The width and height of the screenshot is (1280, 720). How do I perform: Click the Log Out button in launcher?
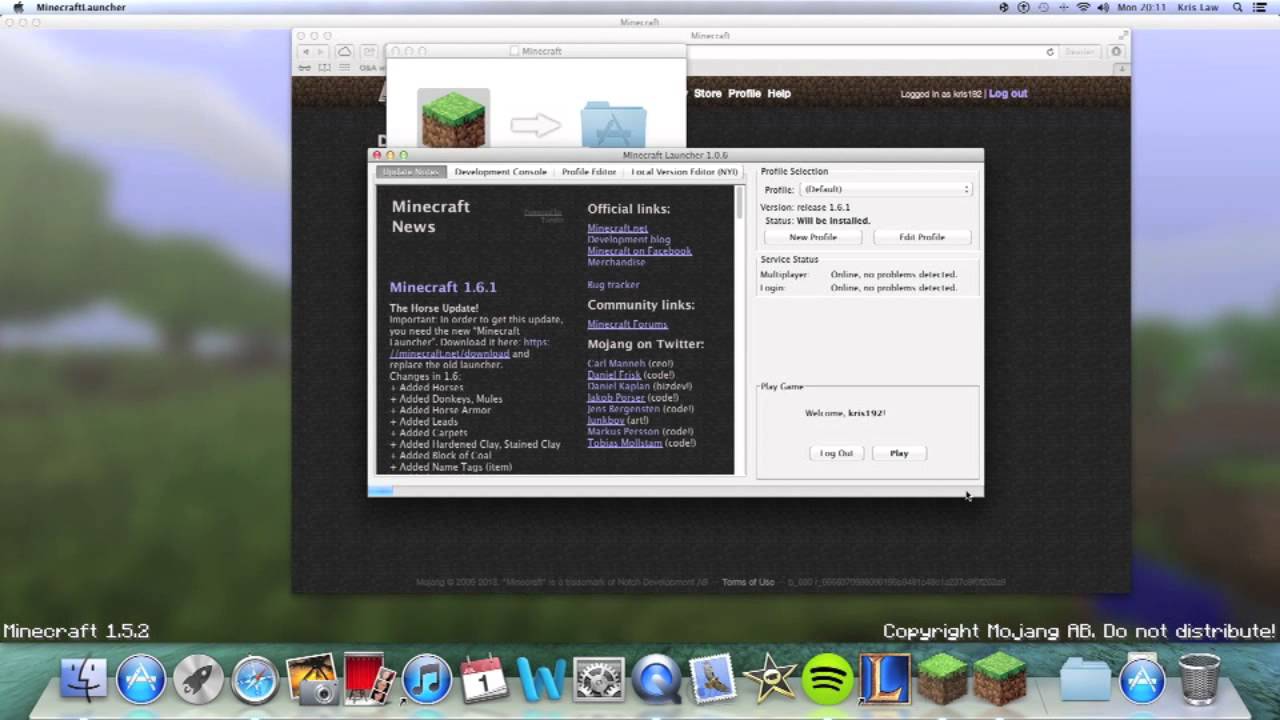click(836, 453)
